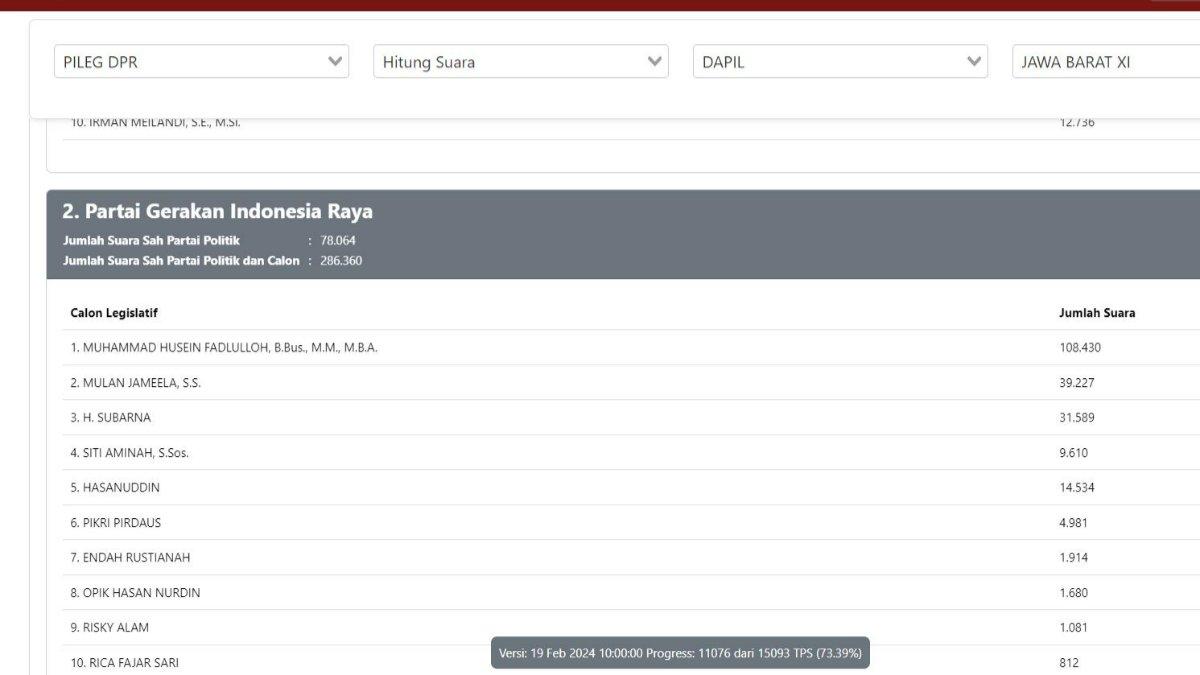The width and height of the screenshot is (1200, 675).
Task: Select row HASANUDDIN
Action: 631,487
